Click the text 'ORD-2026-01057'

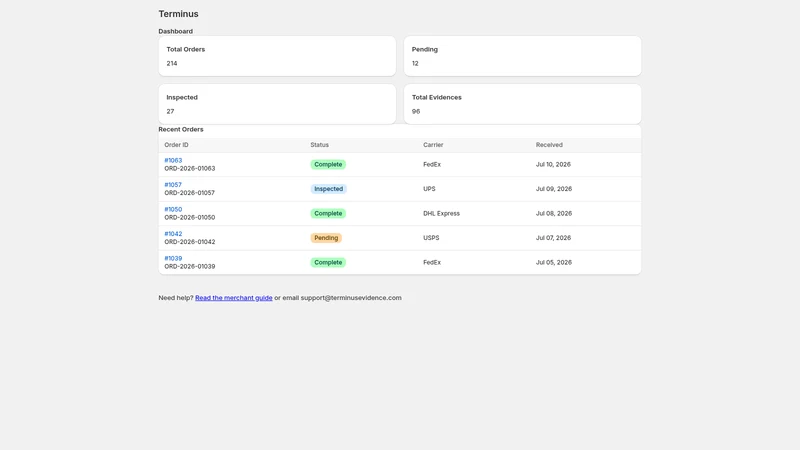pyautogui.click(x=189, y=193)
